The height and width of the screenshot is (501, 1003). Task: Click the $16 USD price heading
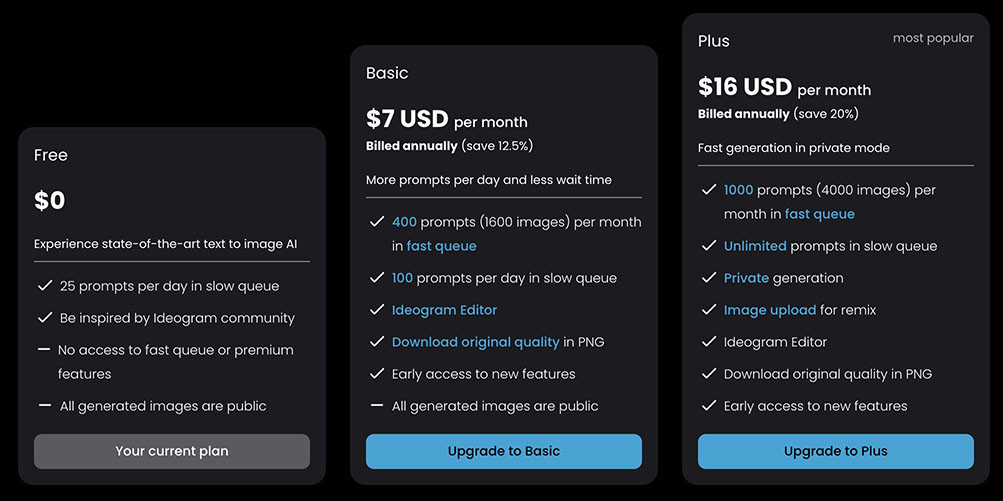(745, 87)
